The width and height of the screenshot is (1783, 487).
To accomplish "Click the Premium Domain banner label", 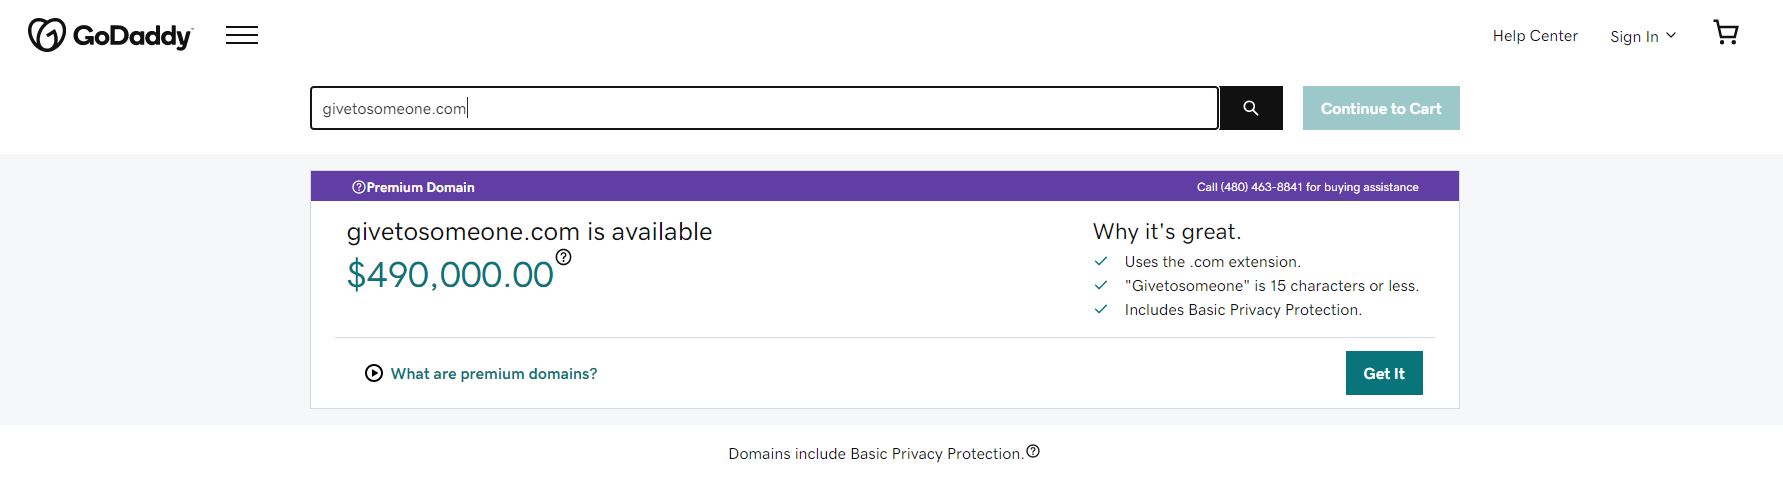I will point(420,187).
